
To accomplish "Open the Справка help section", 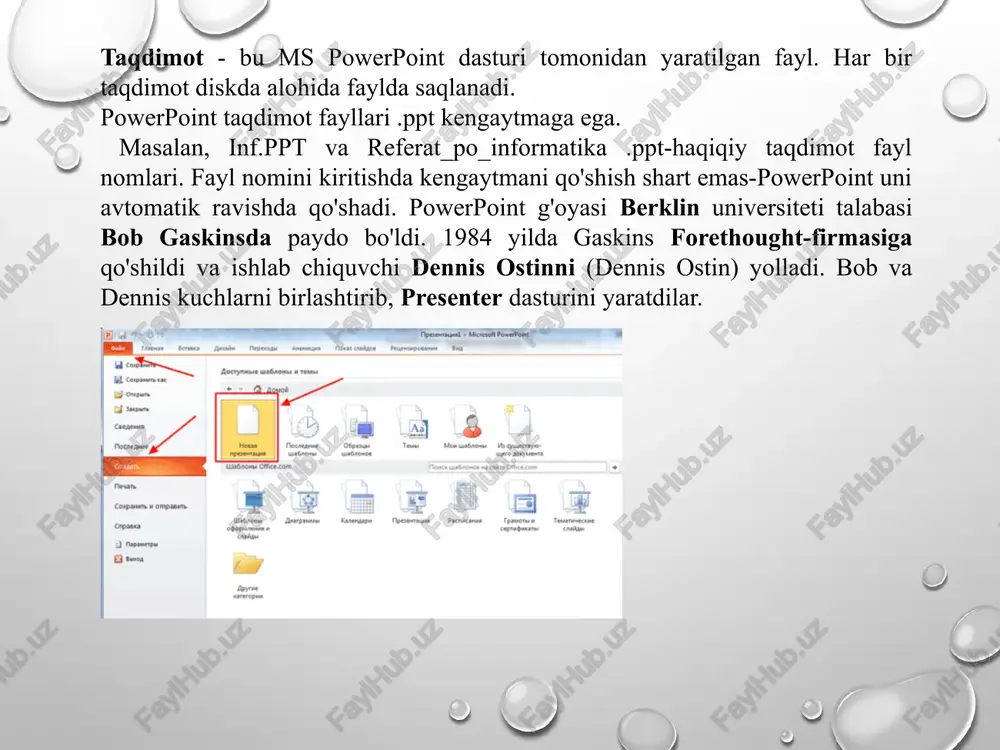I will (x=128, y=526).
